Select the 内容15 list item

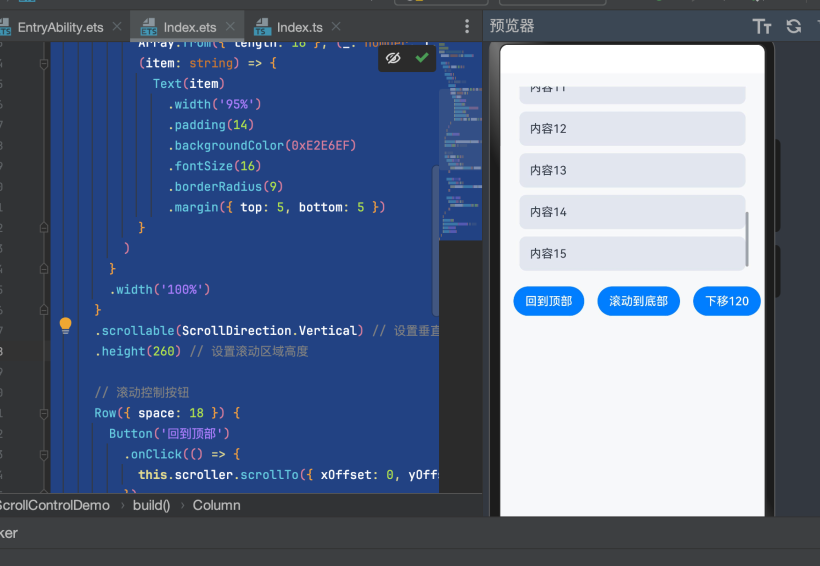(632, 254)
